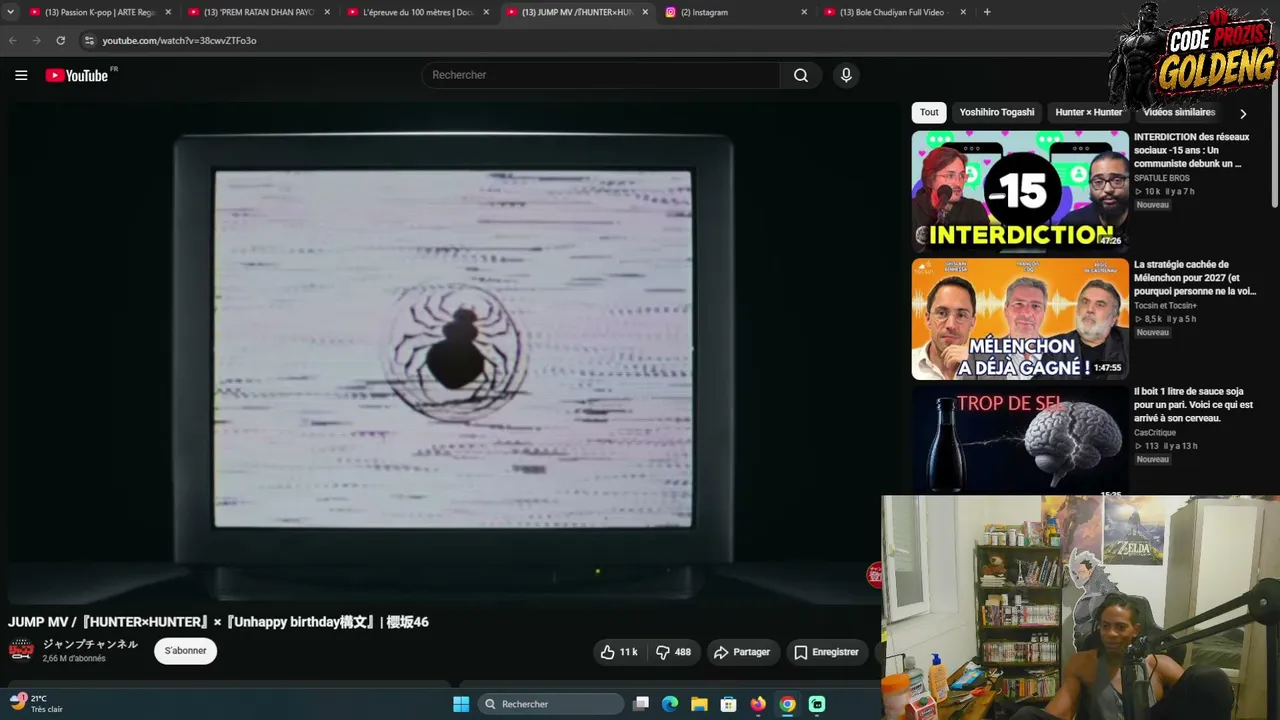Screen dimensions: 1280x720
Task: Open File Explorer from the taskbar
Action: 699,704
